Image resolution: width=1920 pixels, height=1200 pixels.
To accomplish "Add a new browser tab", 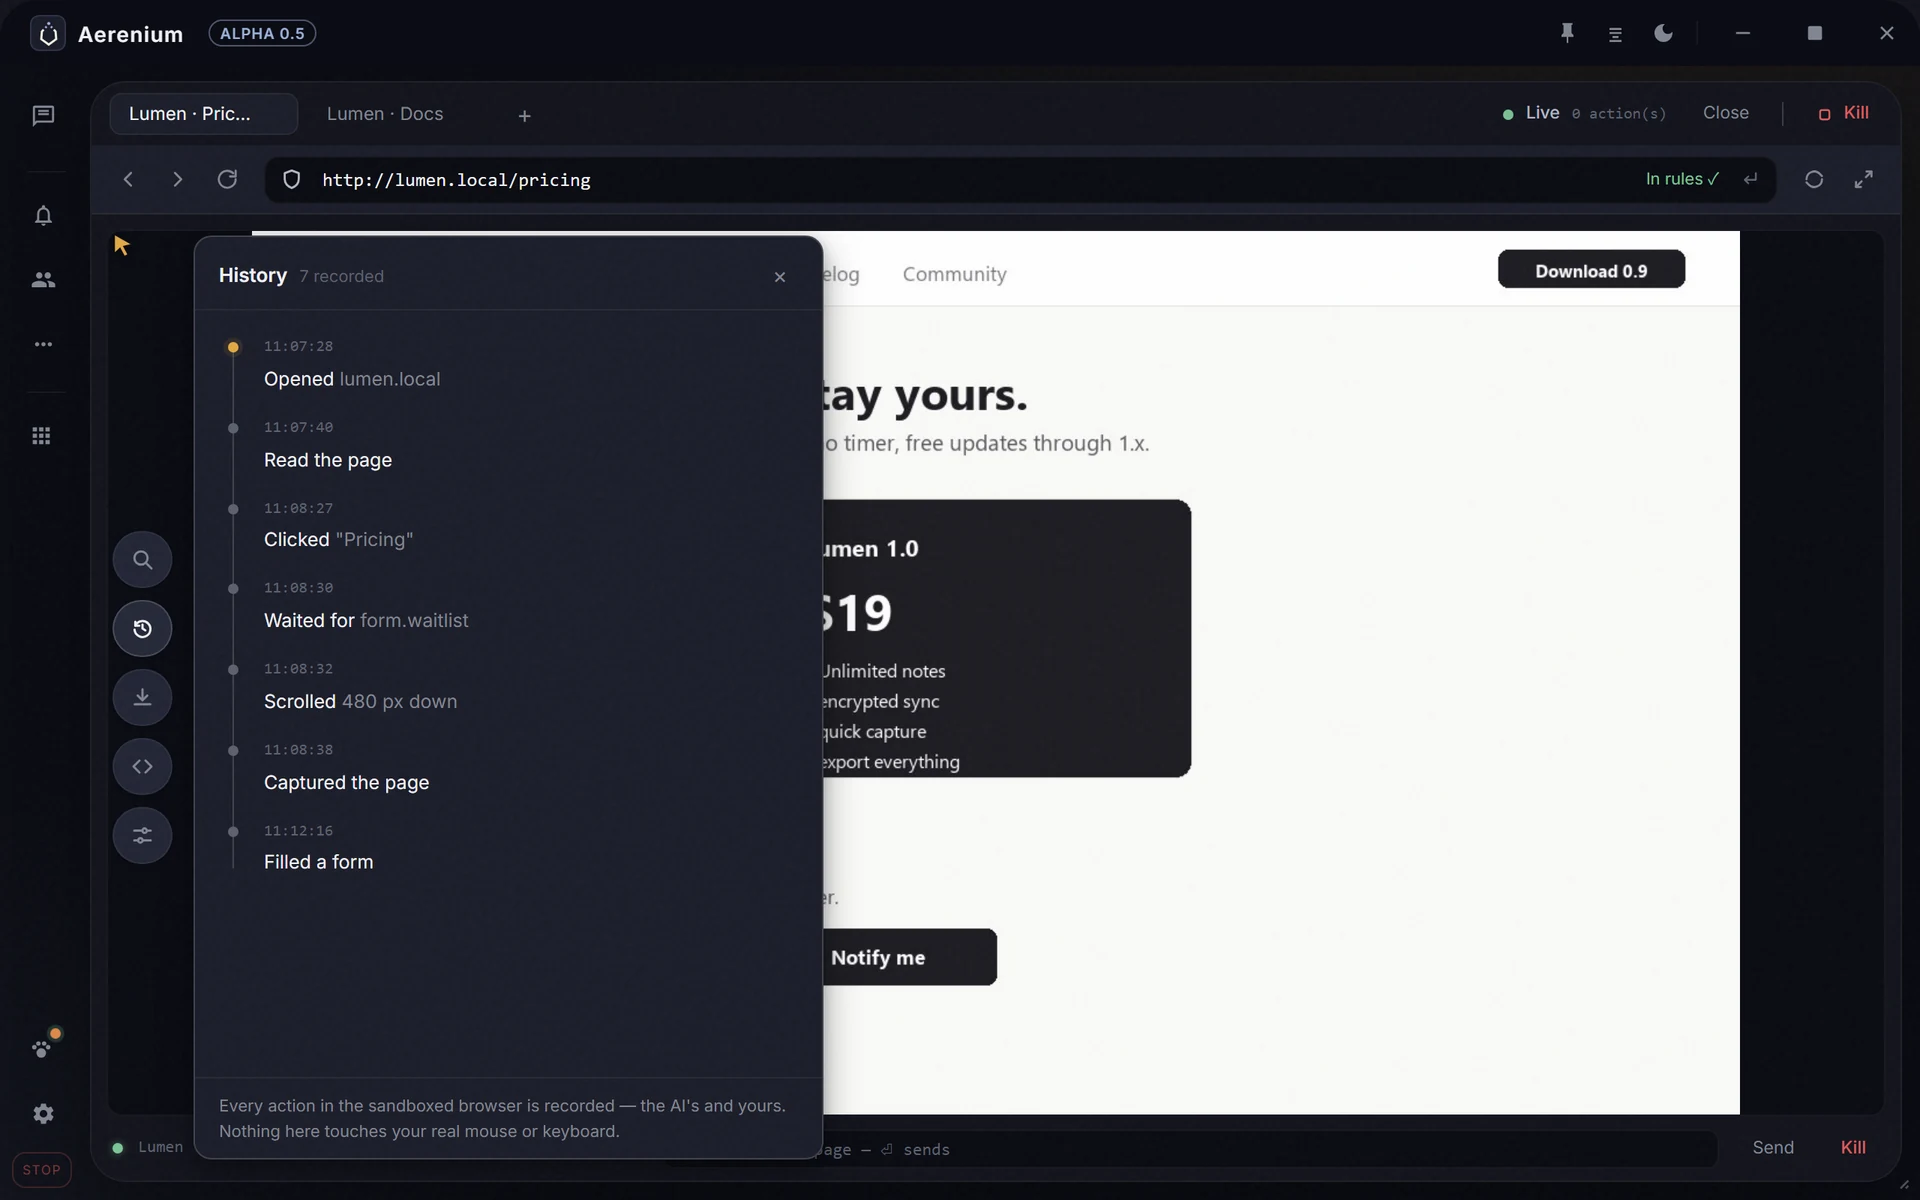I will coord(524,116).
